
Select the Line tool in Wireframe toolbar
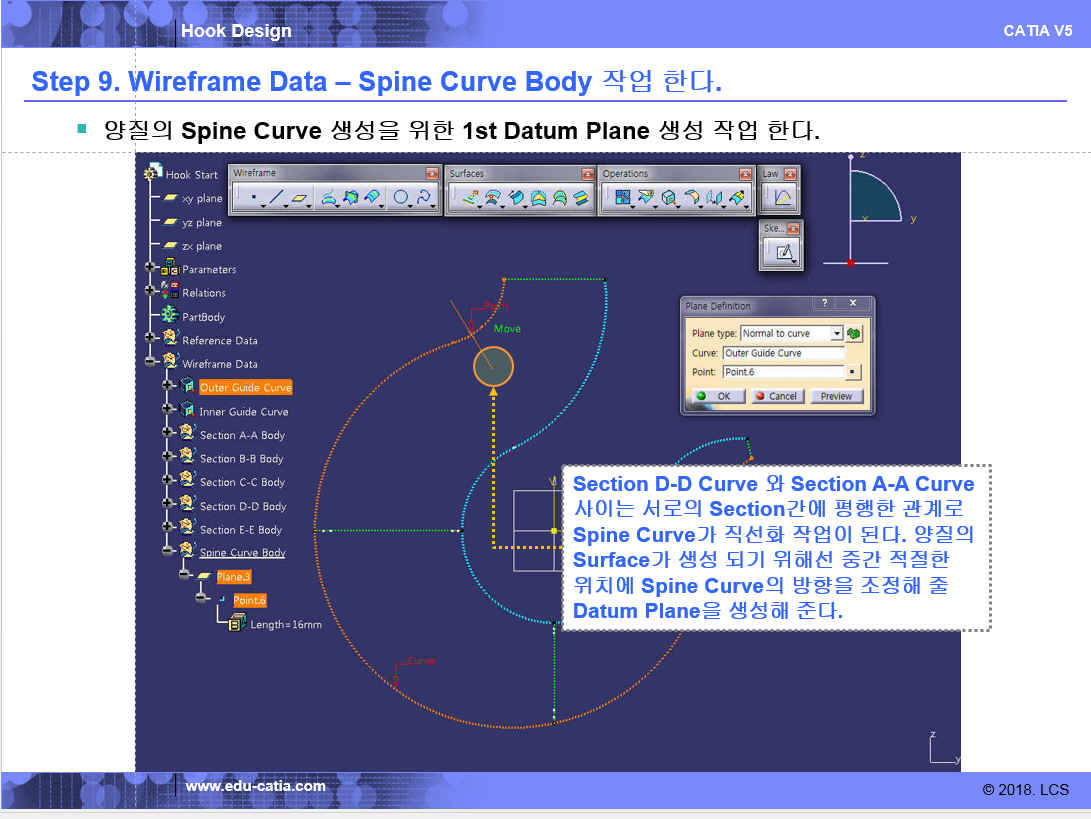[x=277, y=198]
